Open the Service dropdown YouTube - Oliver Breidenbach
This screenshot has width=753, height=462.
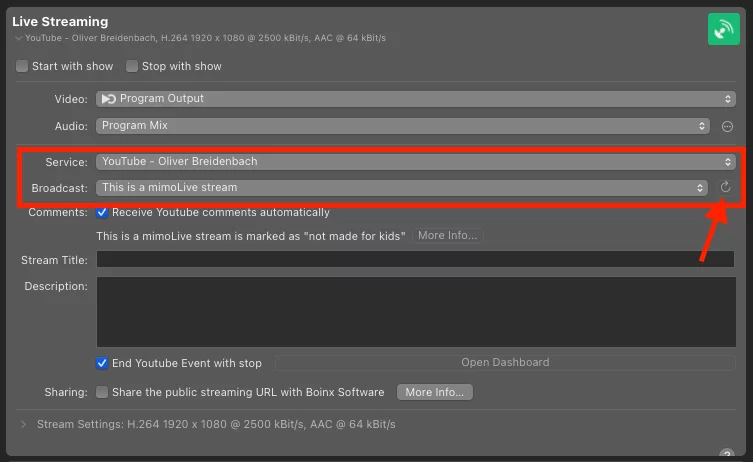tap(415, 162)
